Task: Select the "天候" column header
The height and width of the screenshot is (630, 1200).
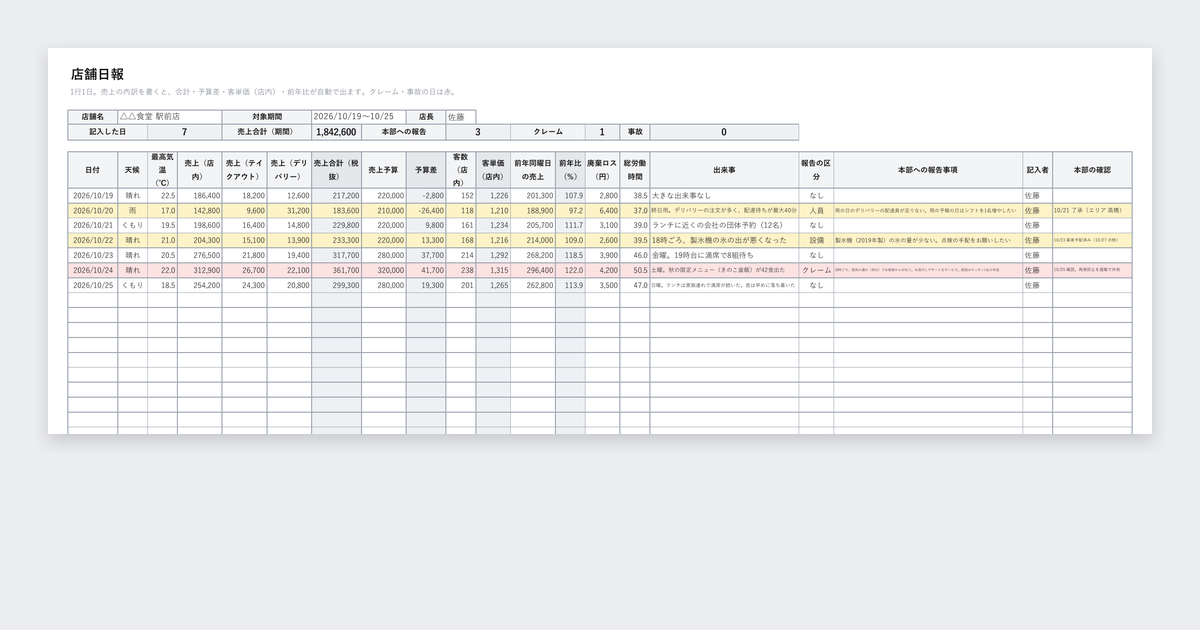Action: pyautogui.click(x=133, y=170)
